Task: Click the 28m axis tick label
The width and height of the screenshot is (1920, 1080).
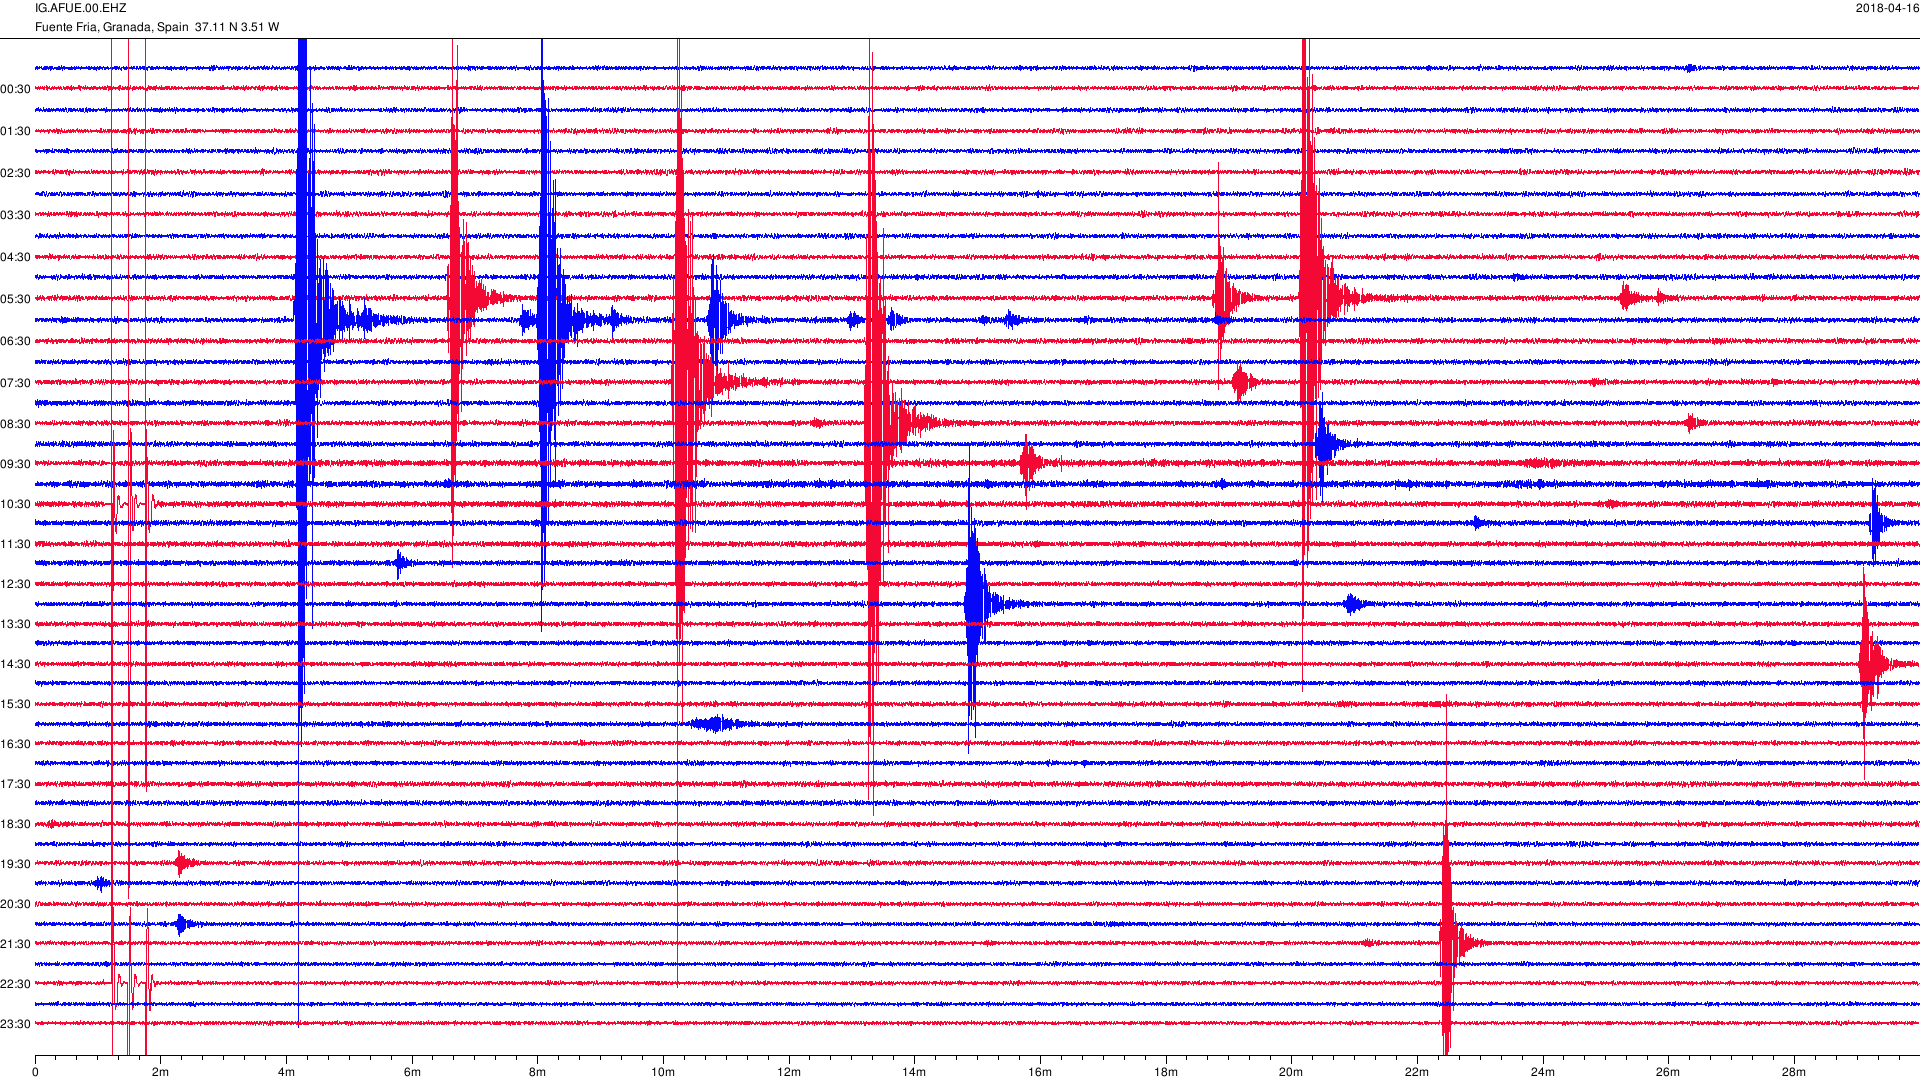Action: click(1794, 1072)
